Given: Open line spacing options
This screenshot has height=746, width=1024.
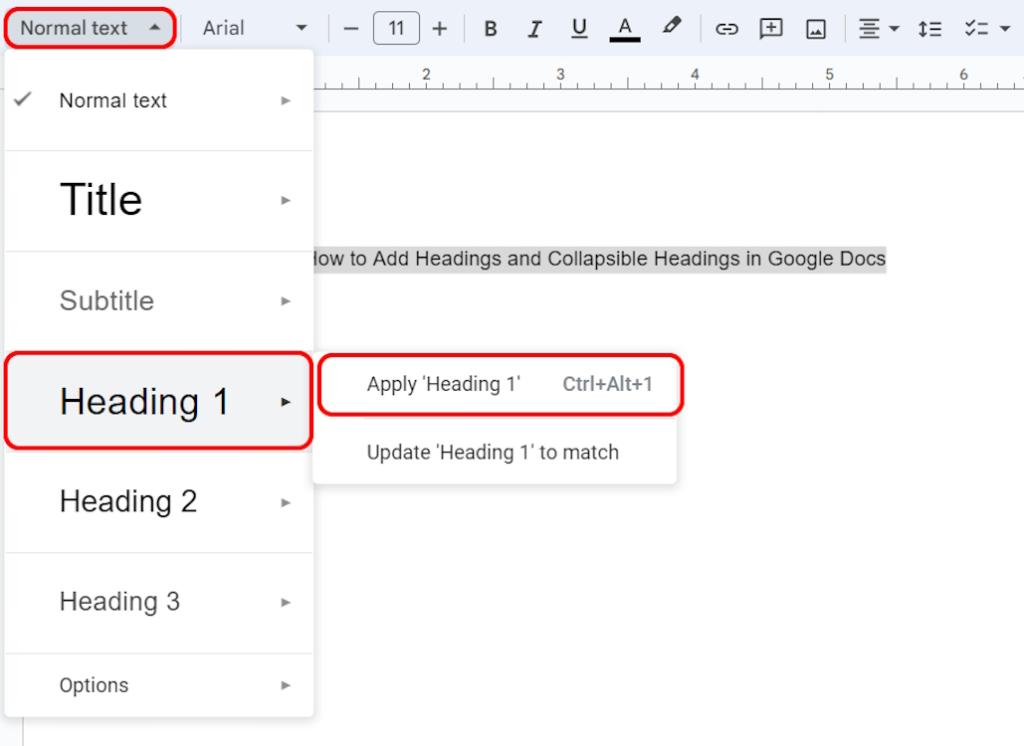Looking at the screenshot, I should point(929,28).
